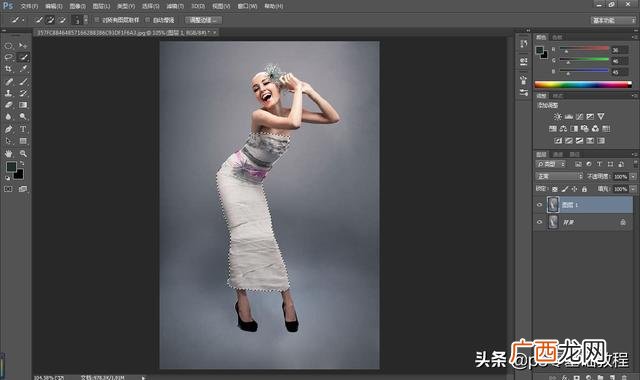Select the Quick Selection tool in toolbox
640x380 pixels.
click(23, 57)
